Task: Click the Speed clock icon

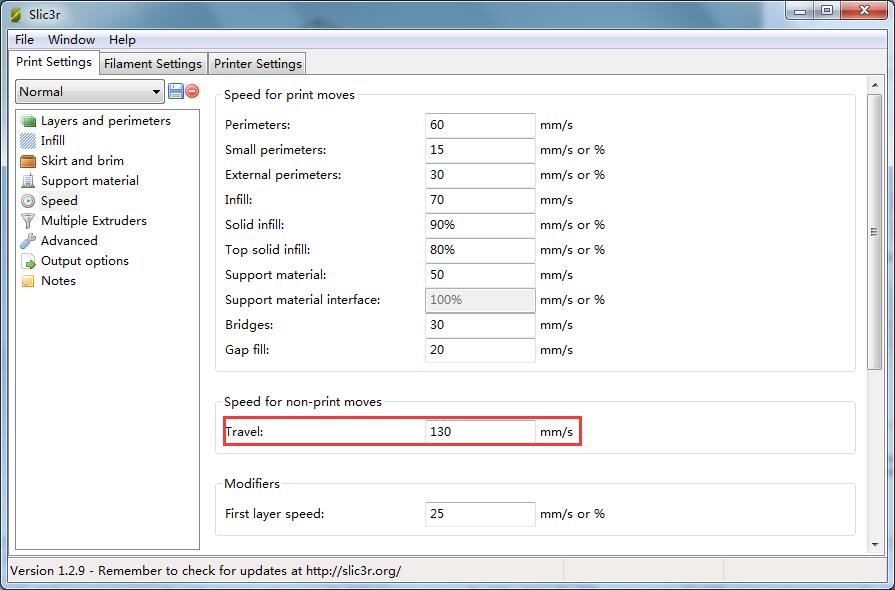Action: point(28,201)
